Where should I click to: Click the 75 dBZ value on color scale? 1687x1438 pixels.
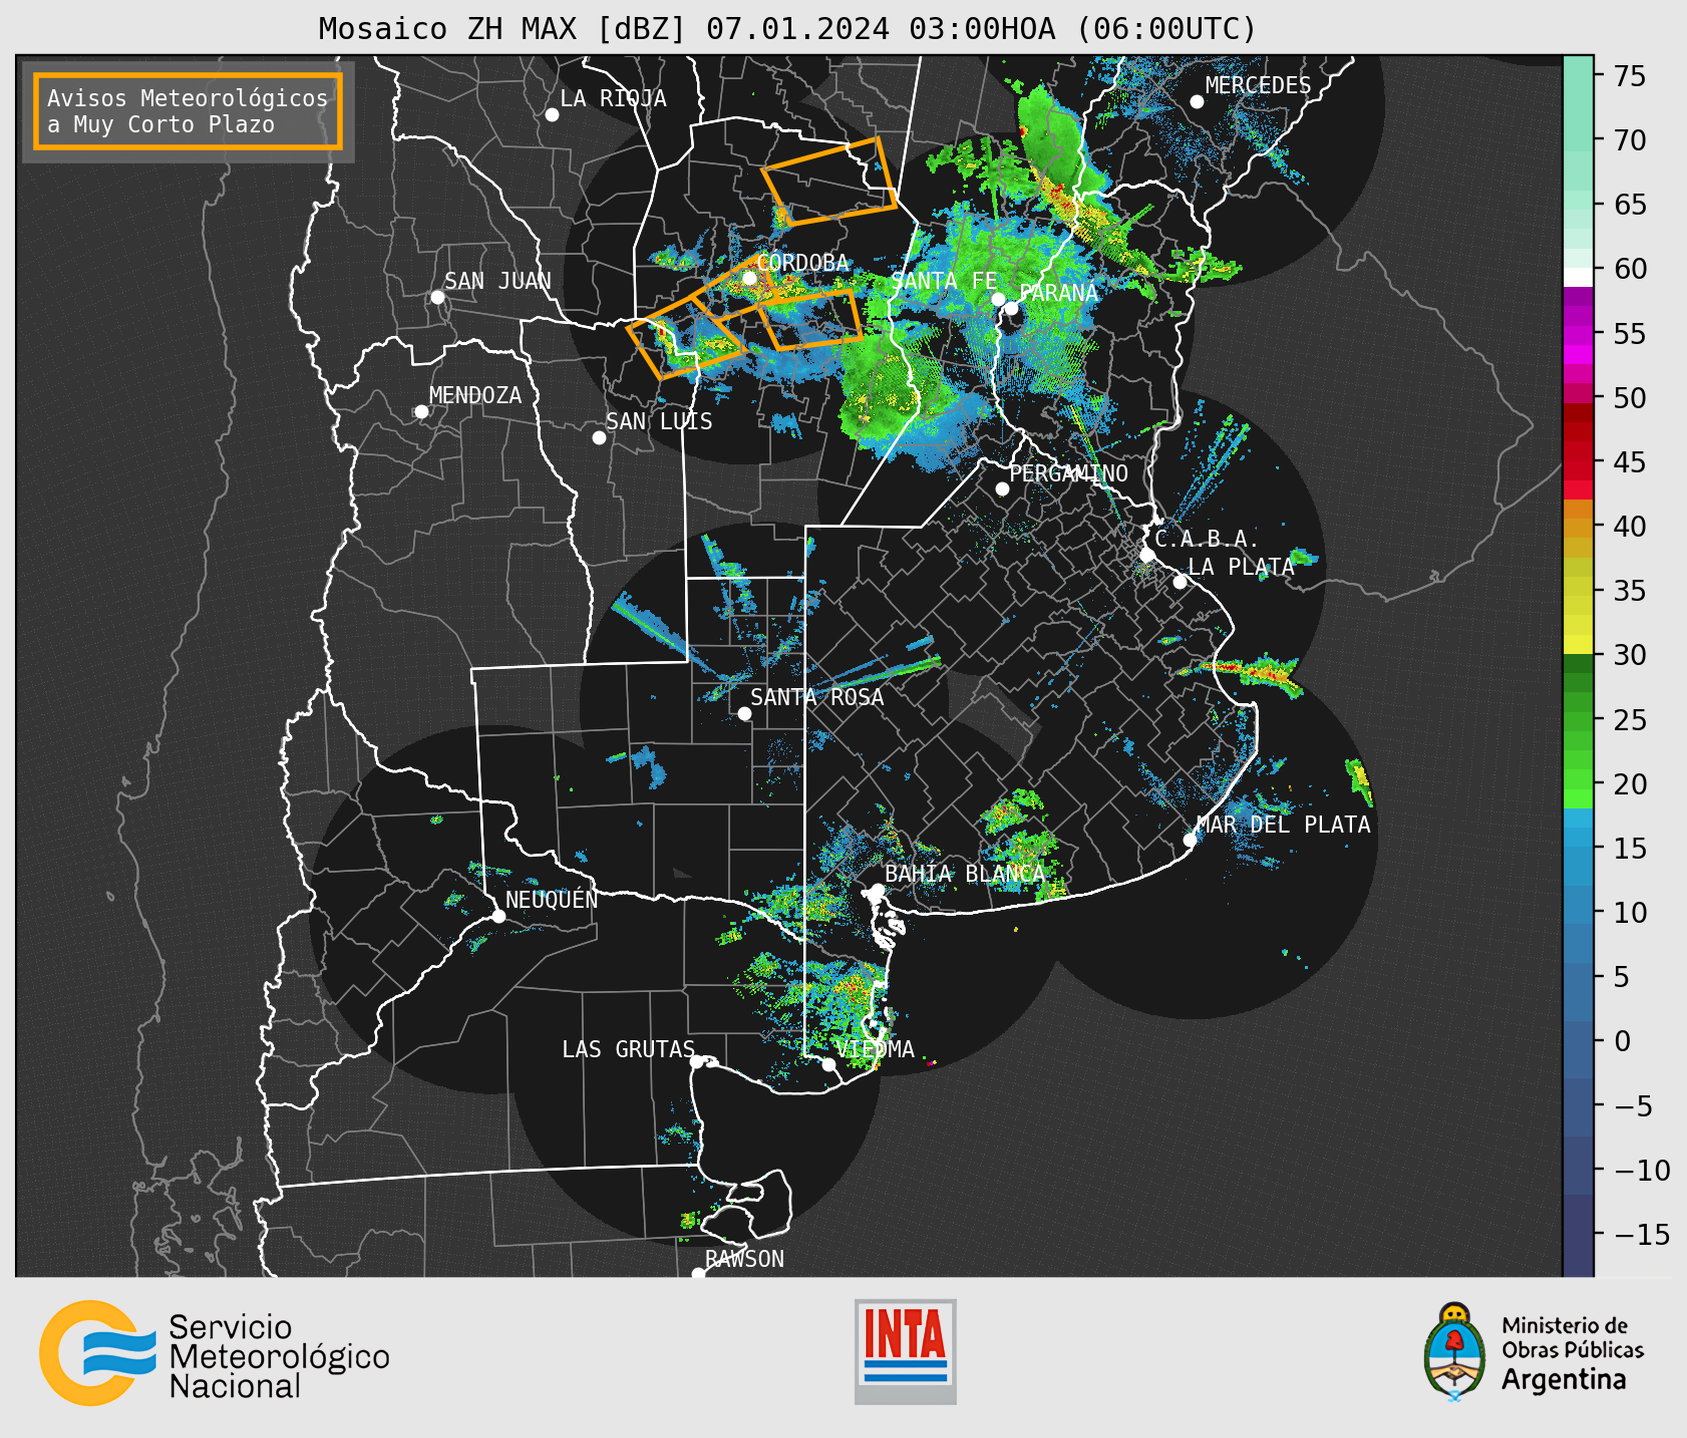coord(1628,76)
